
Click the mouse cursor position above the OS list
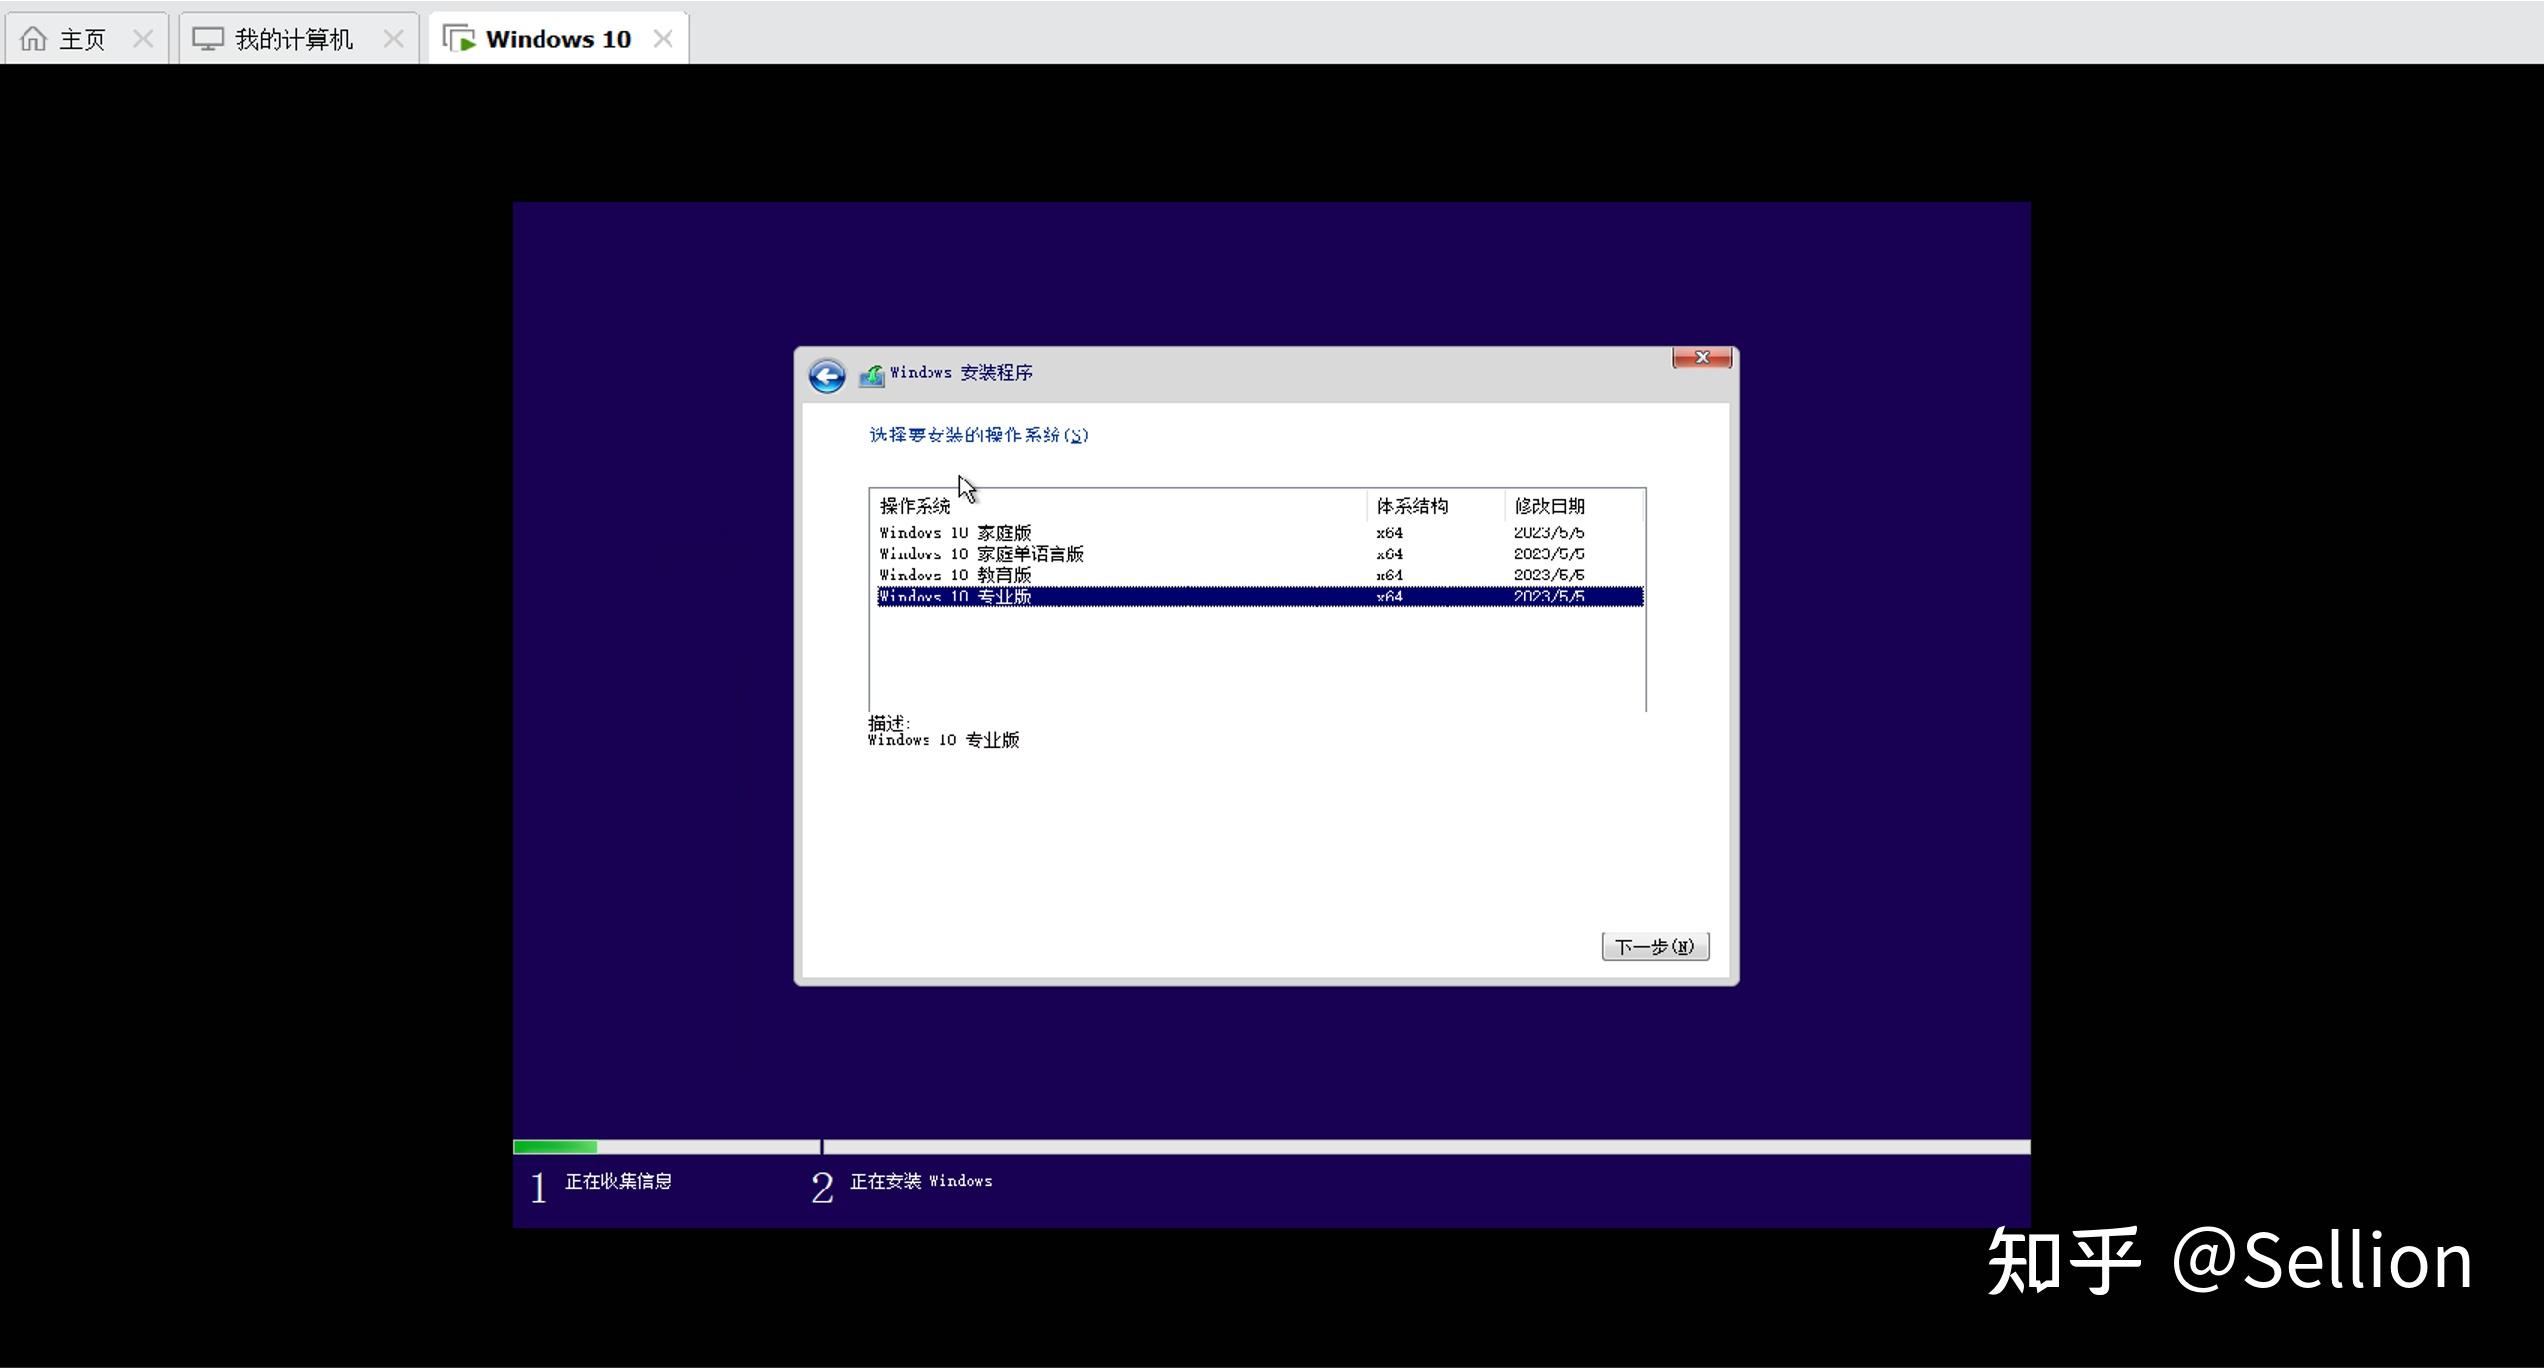pos(964,487)
